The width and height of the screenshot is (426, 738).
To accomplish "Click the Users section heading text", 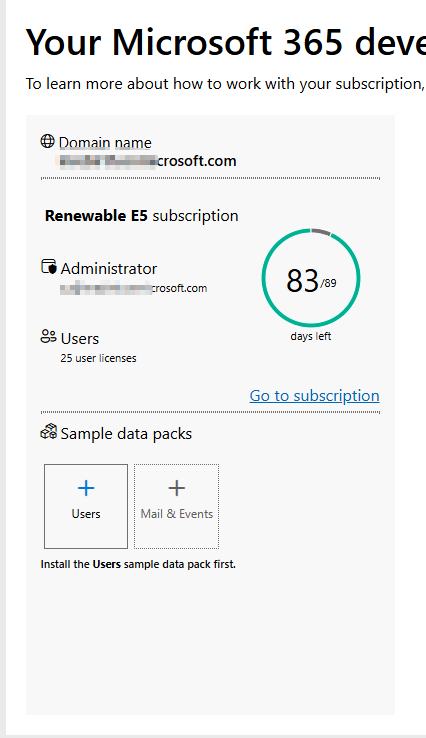I will (x=80, y=339).
